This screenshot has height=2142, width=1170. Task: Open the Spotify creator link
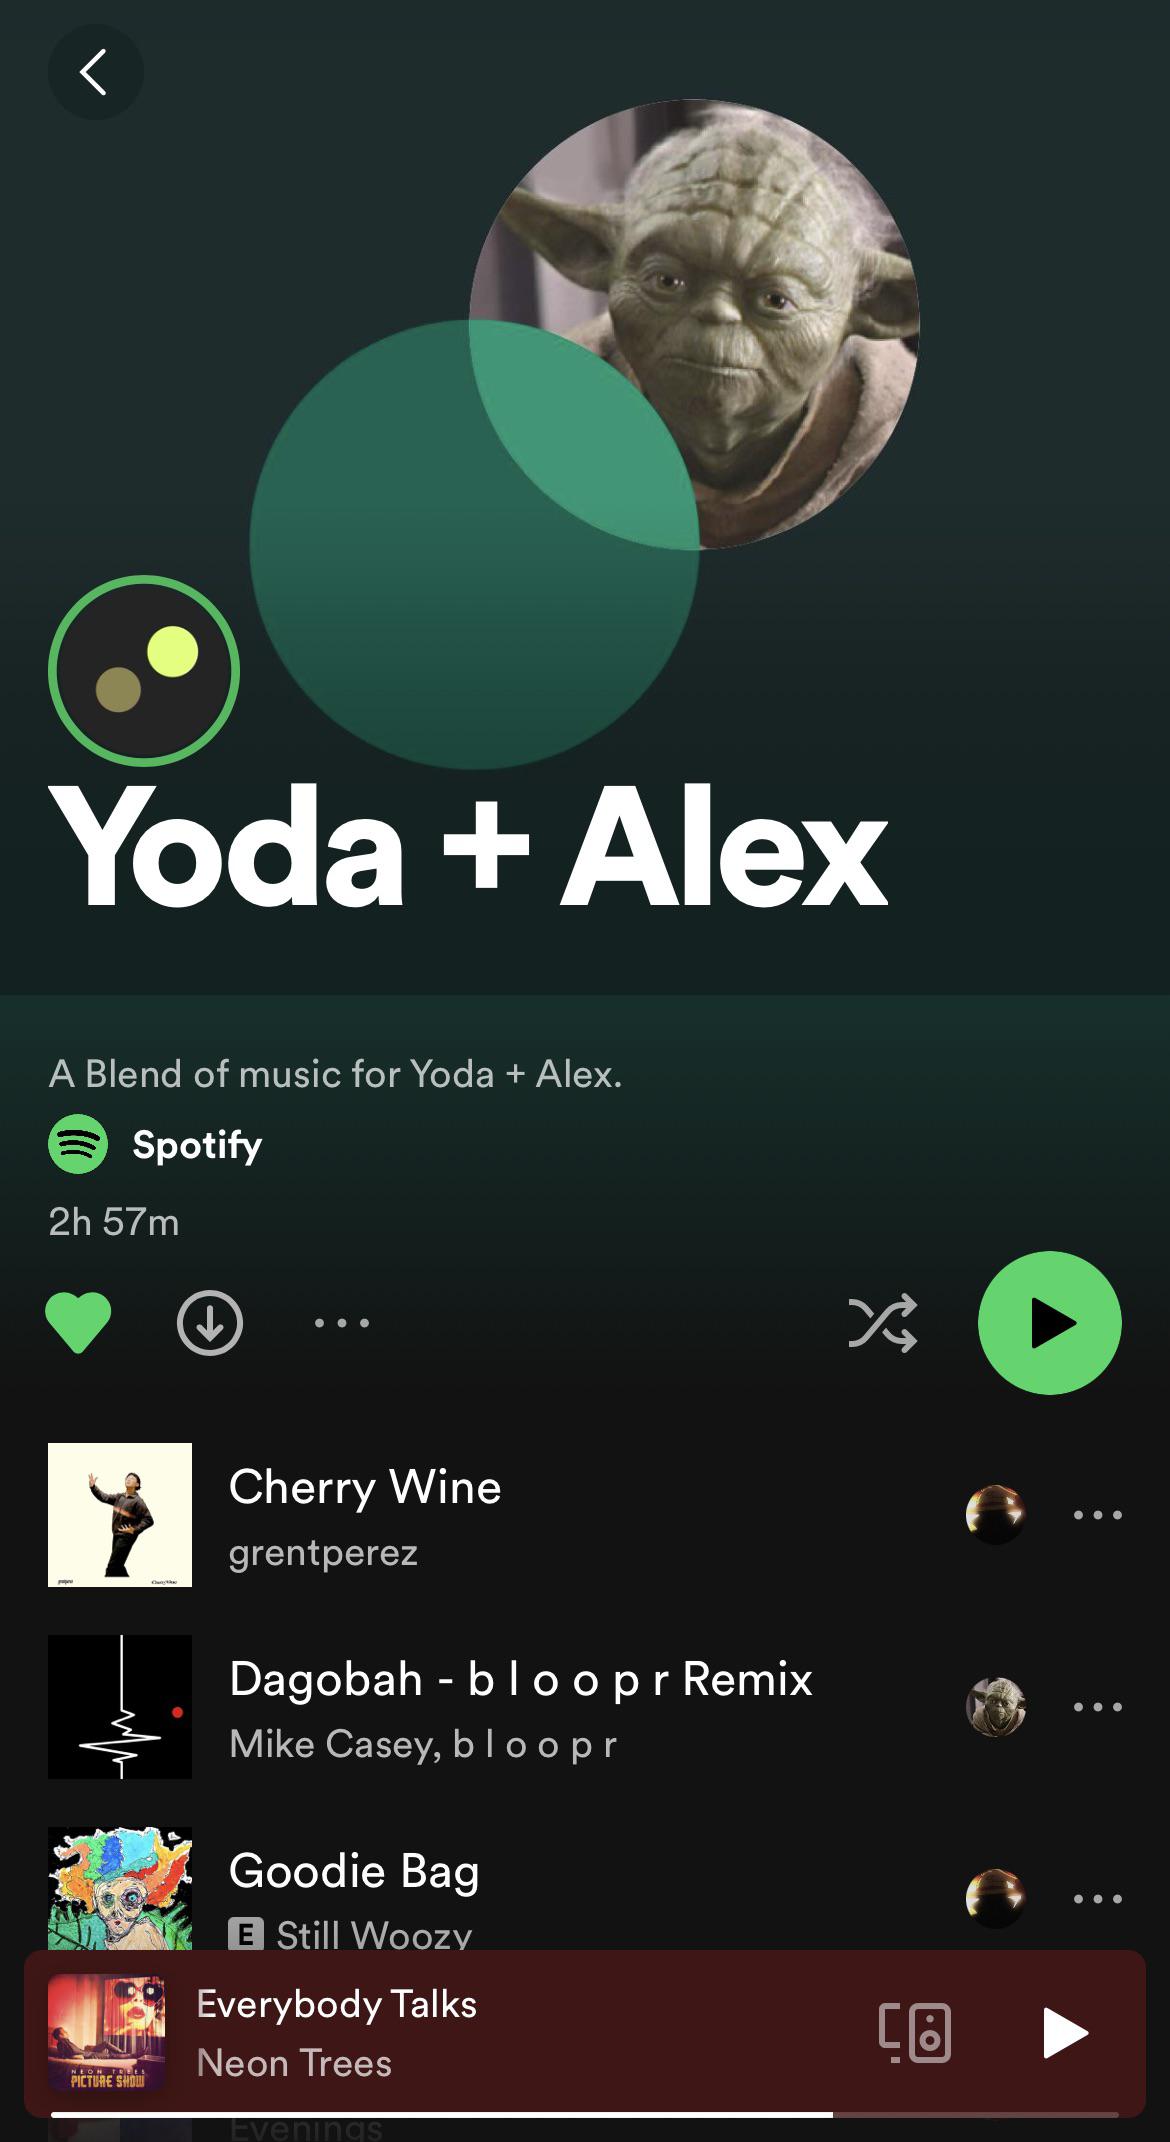point(197,1144)
